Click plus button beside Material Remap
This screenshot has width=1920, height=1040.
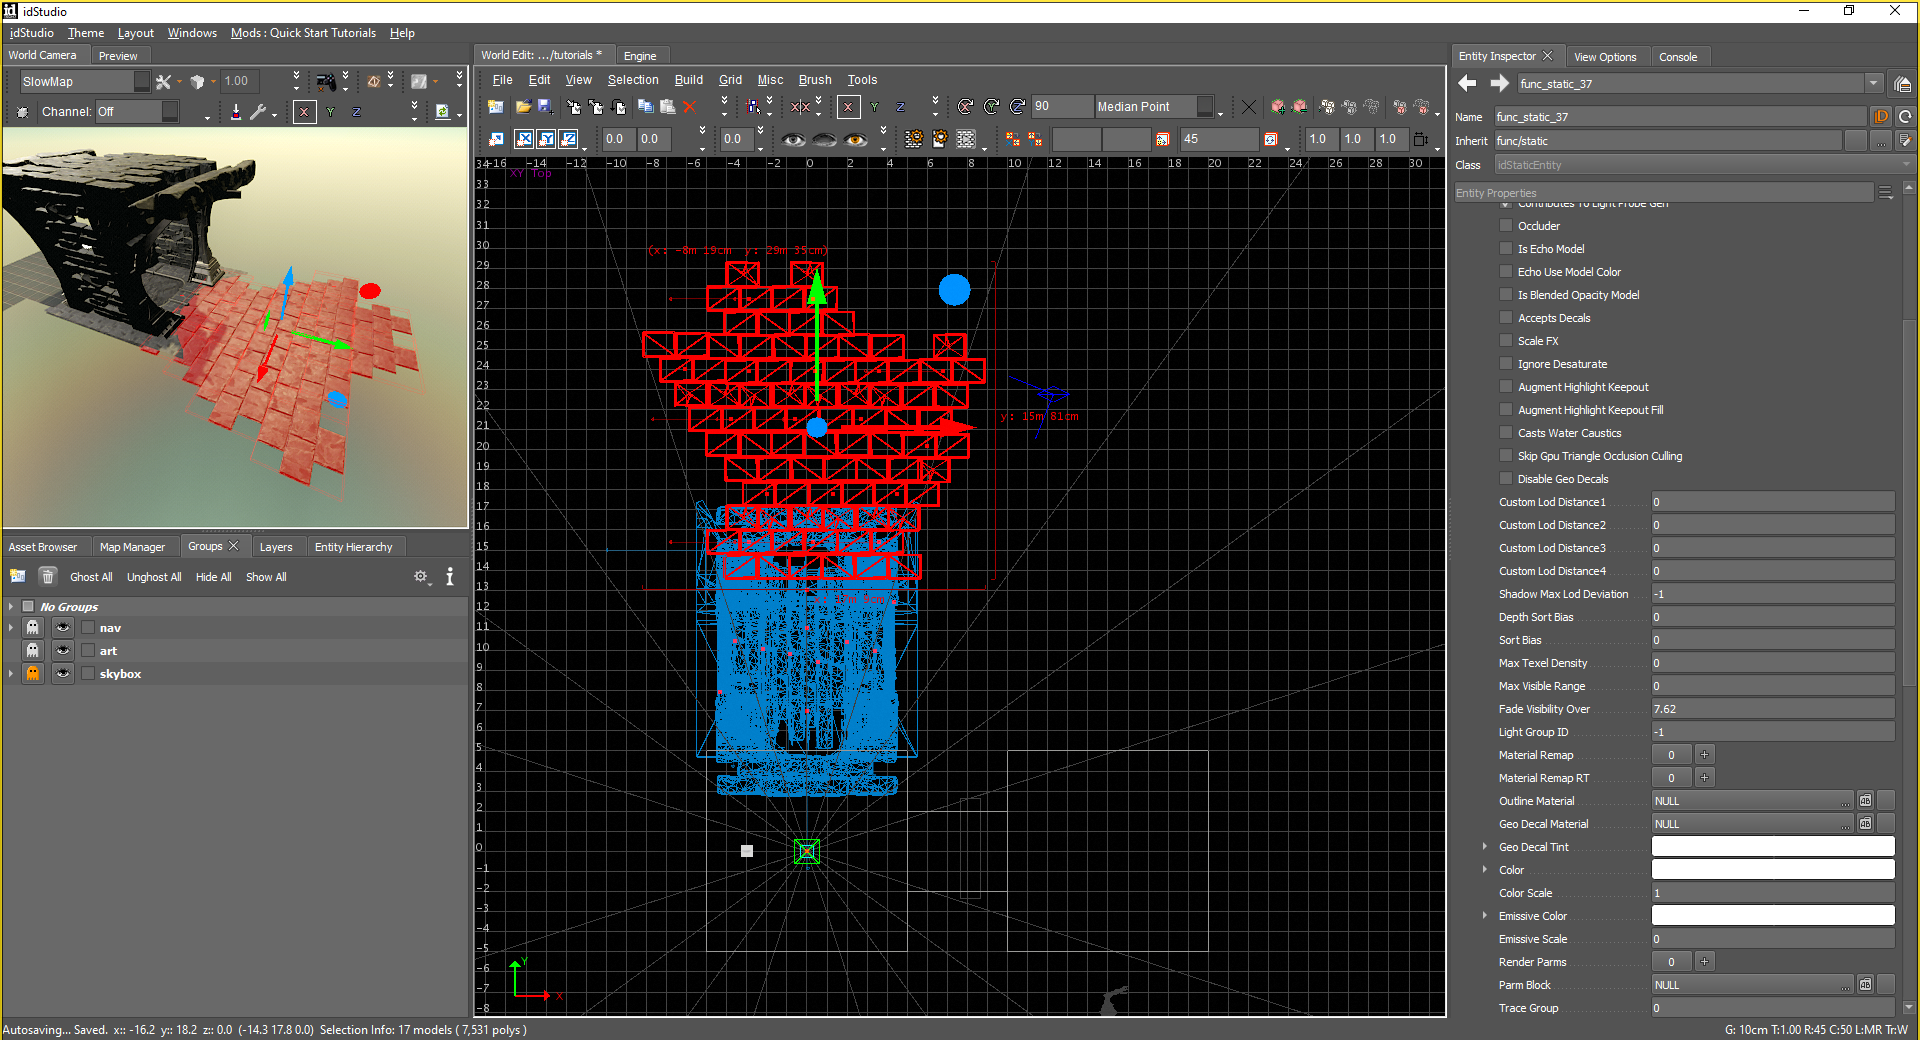[x=1704, y=755]
